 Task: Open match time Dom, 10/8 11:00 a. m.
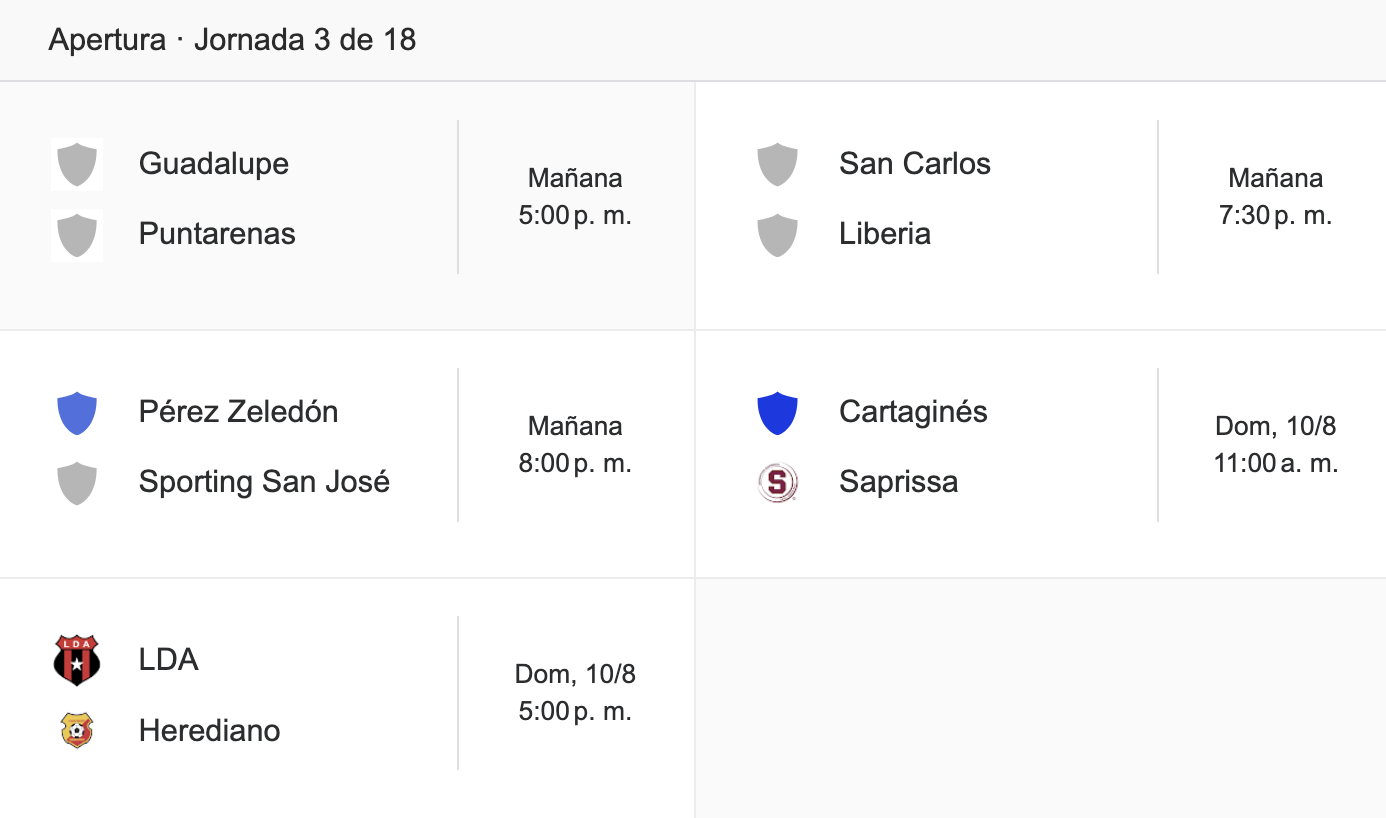[x=1275, y=445]
